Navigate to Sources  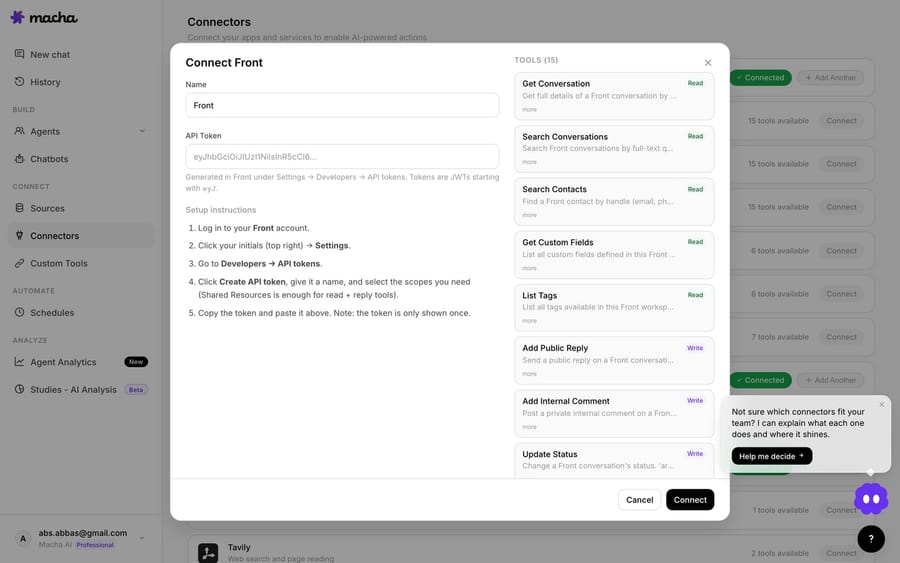[x=81, y=208]
